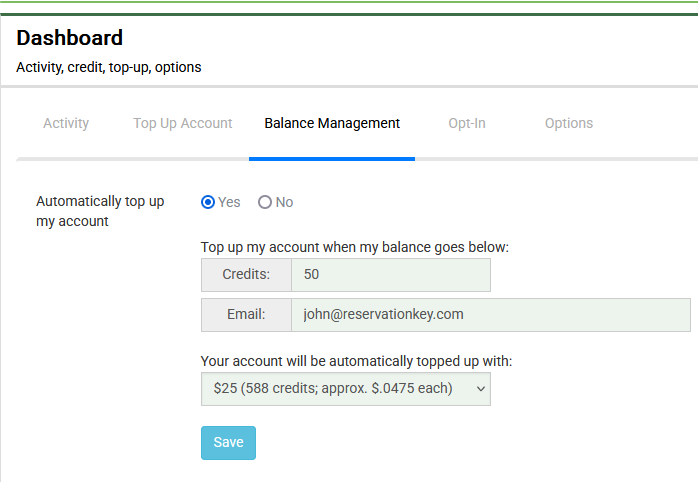Screen dimensions: 698x482
Task: Open the Options tab
Action: [x=569, y=123]
